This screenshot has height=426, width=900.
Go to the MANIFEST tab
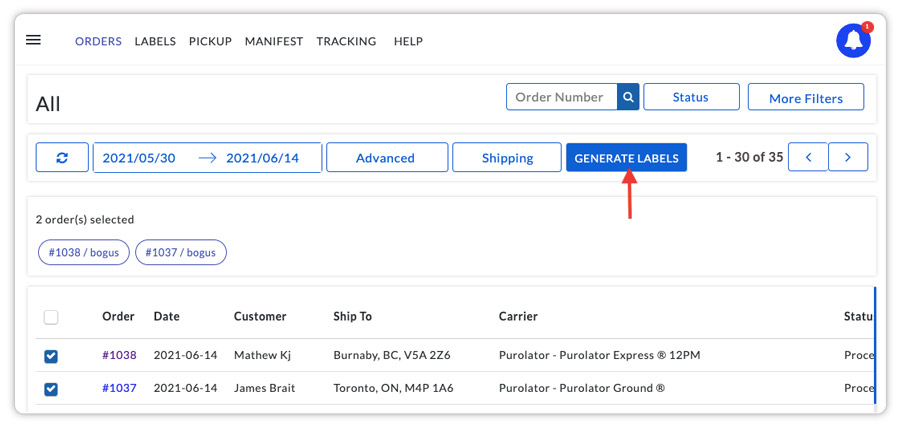pyautogui.click(x=274, y=41)
